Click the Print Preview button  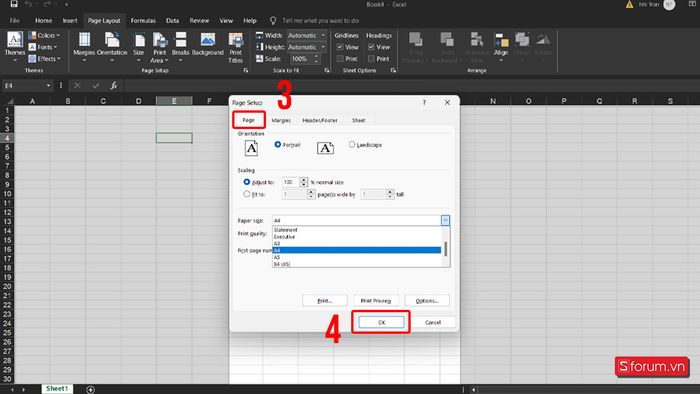coord(376,301)
